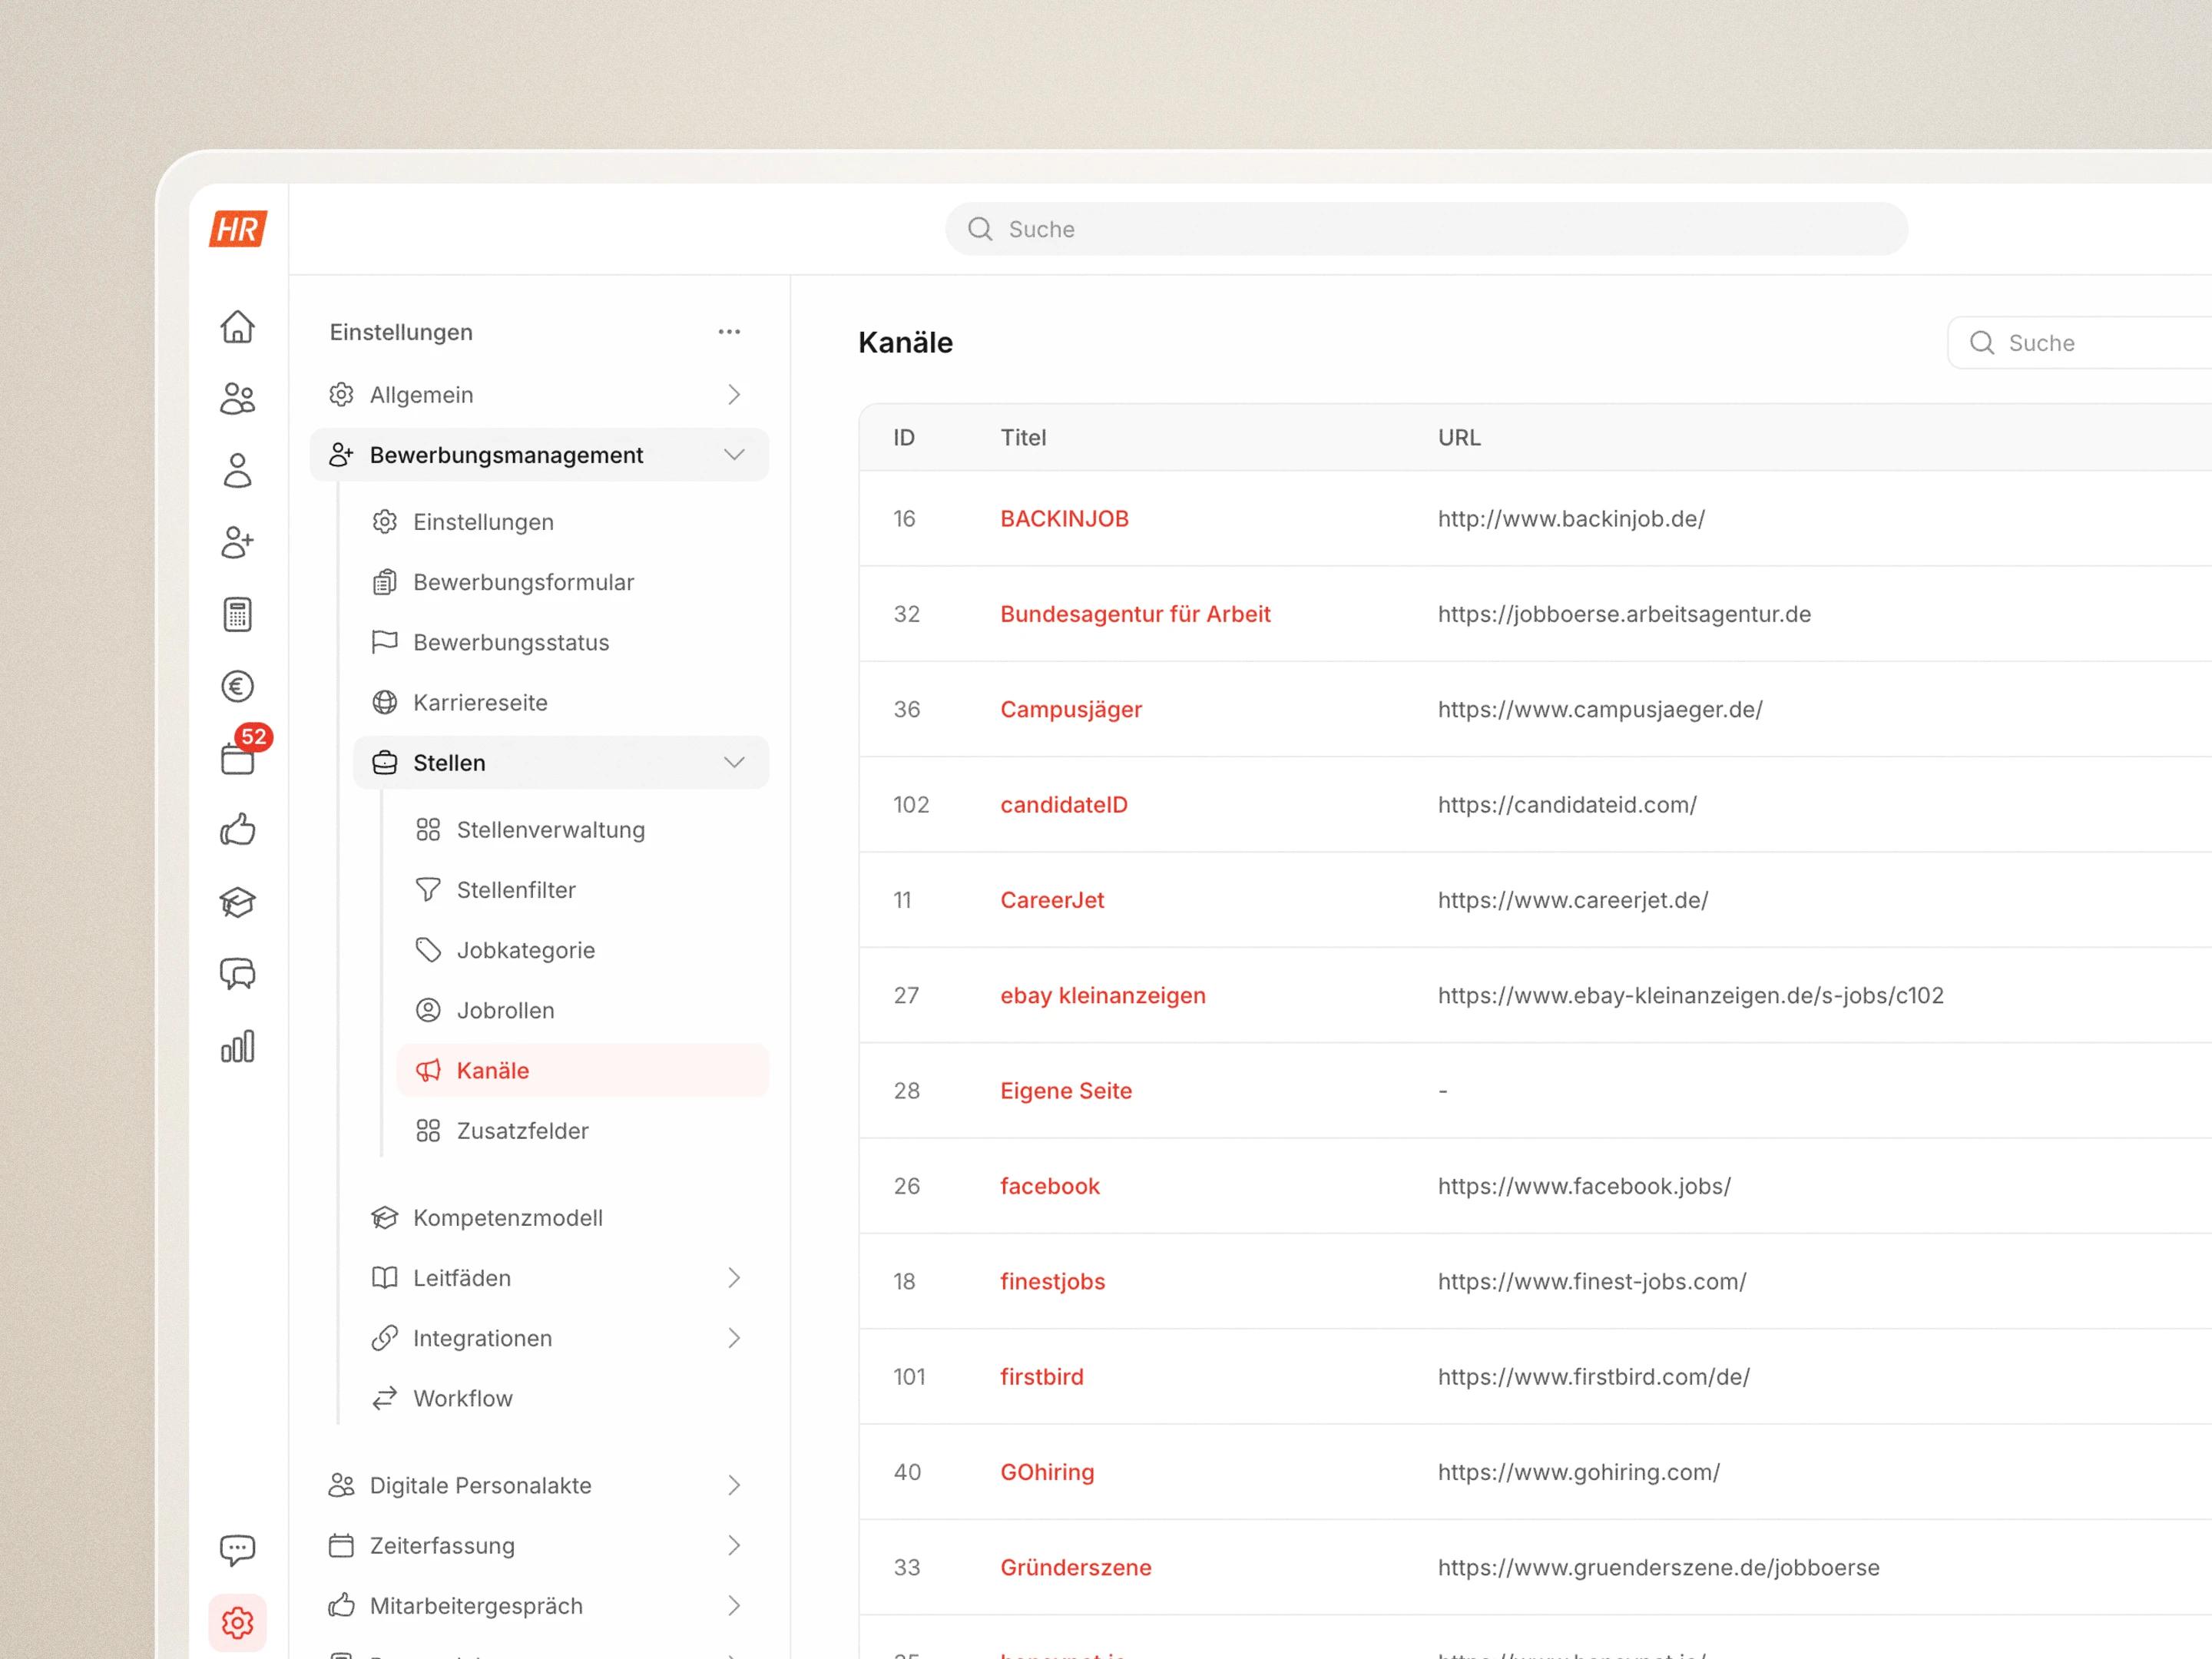Open the team group icon in sidebar

[237, 399]
